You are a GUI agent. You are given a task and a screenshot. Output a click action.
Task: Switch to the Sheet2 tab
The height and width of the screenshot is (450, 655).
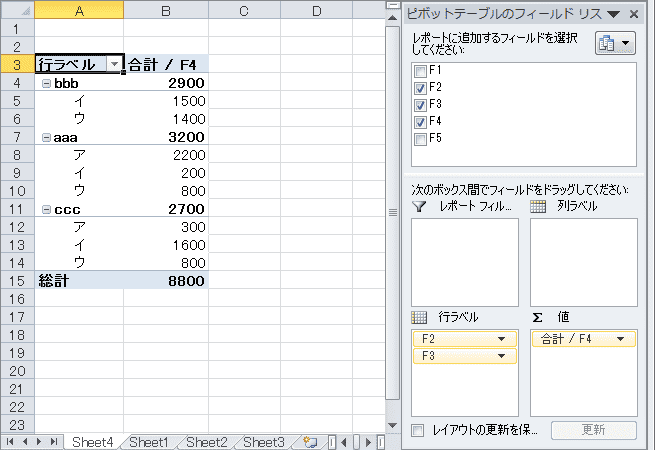point(206,442)
